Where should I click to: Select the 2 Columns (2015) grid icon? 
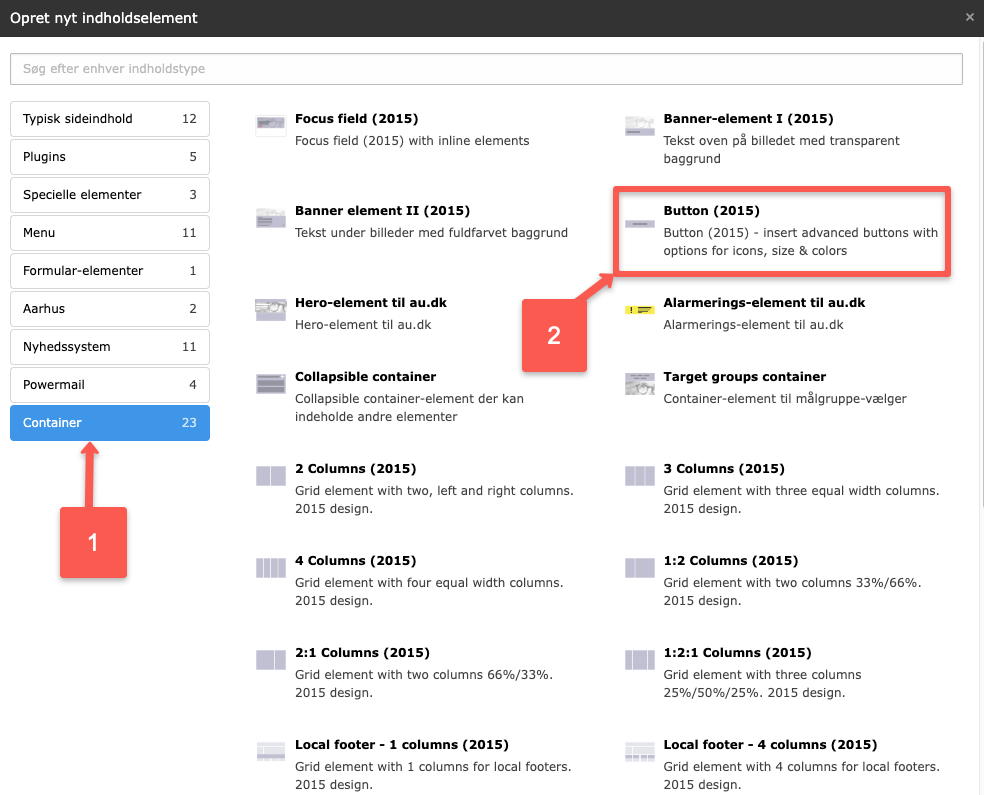[271, 476]
